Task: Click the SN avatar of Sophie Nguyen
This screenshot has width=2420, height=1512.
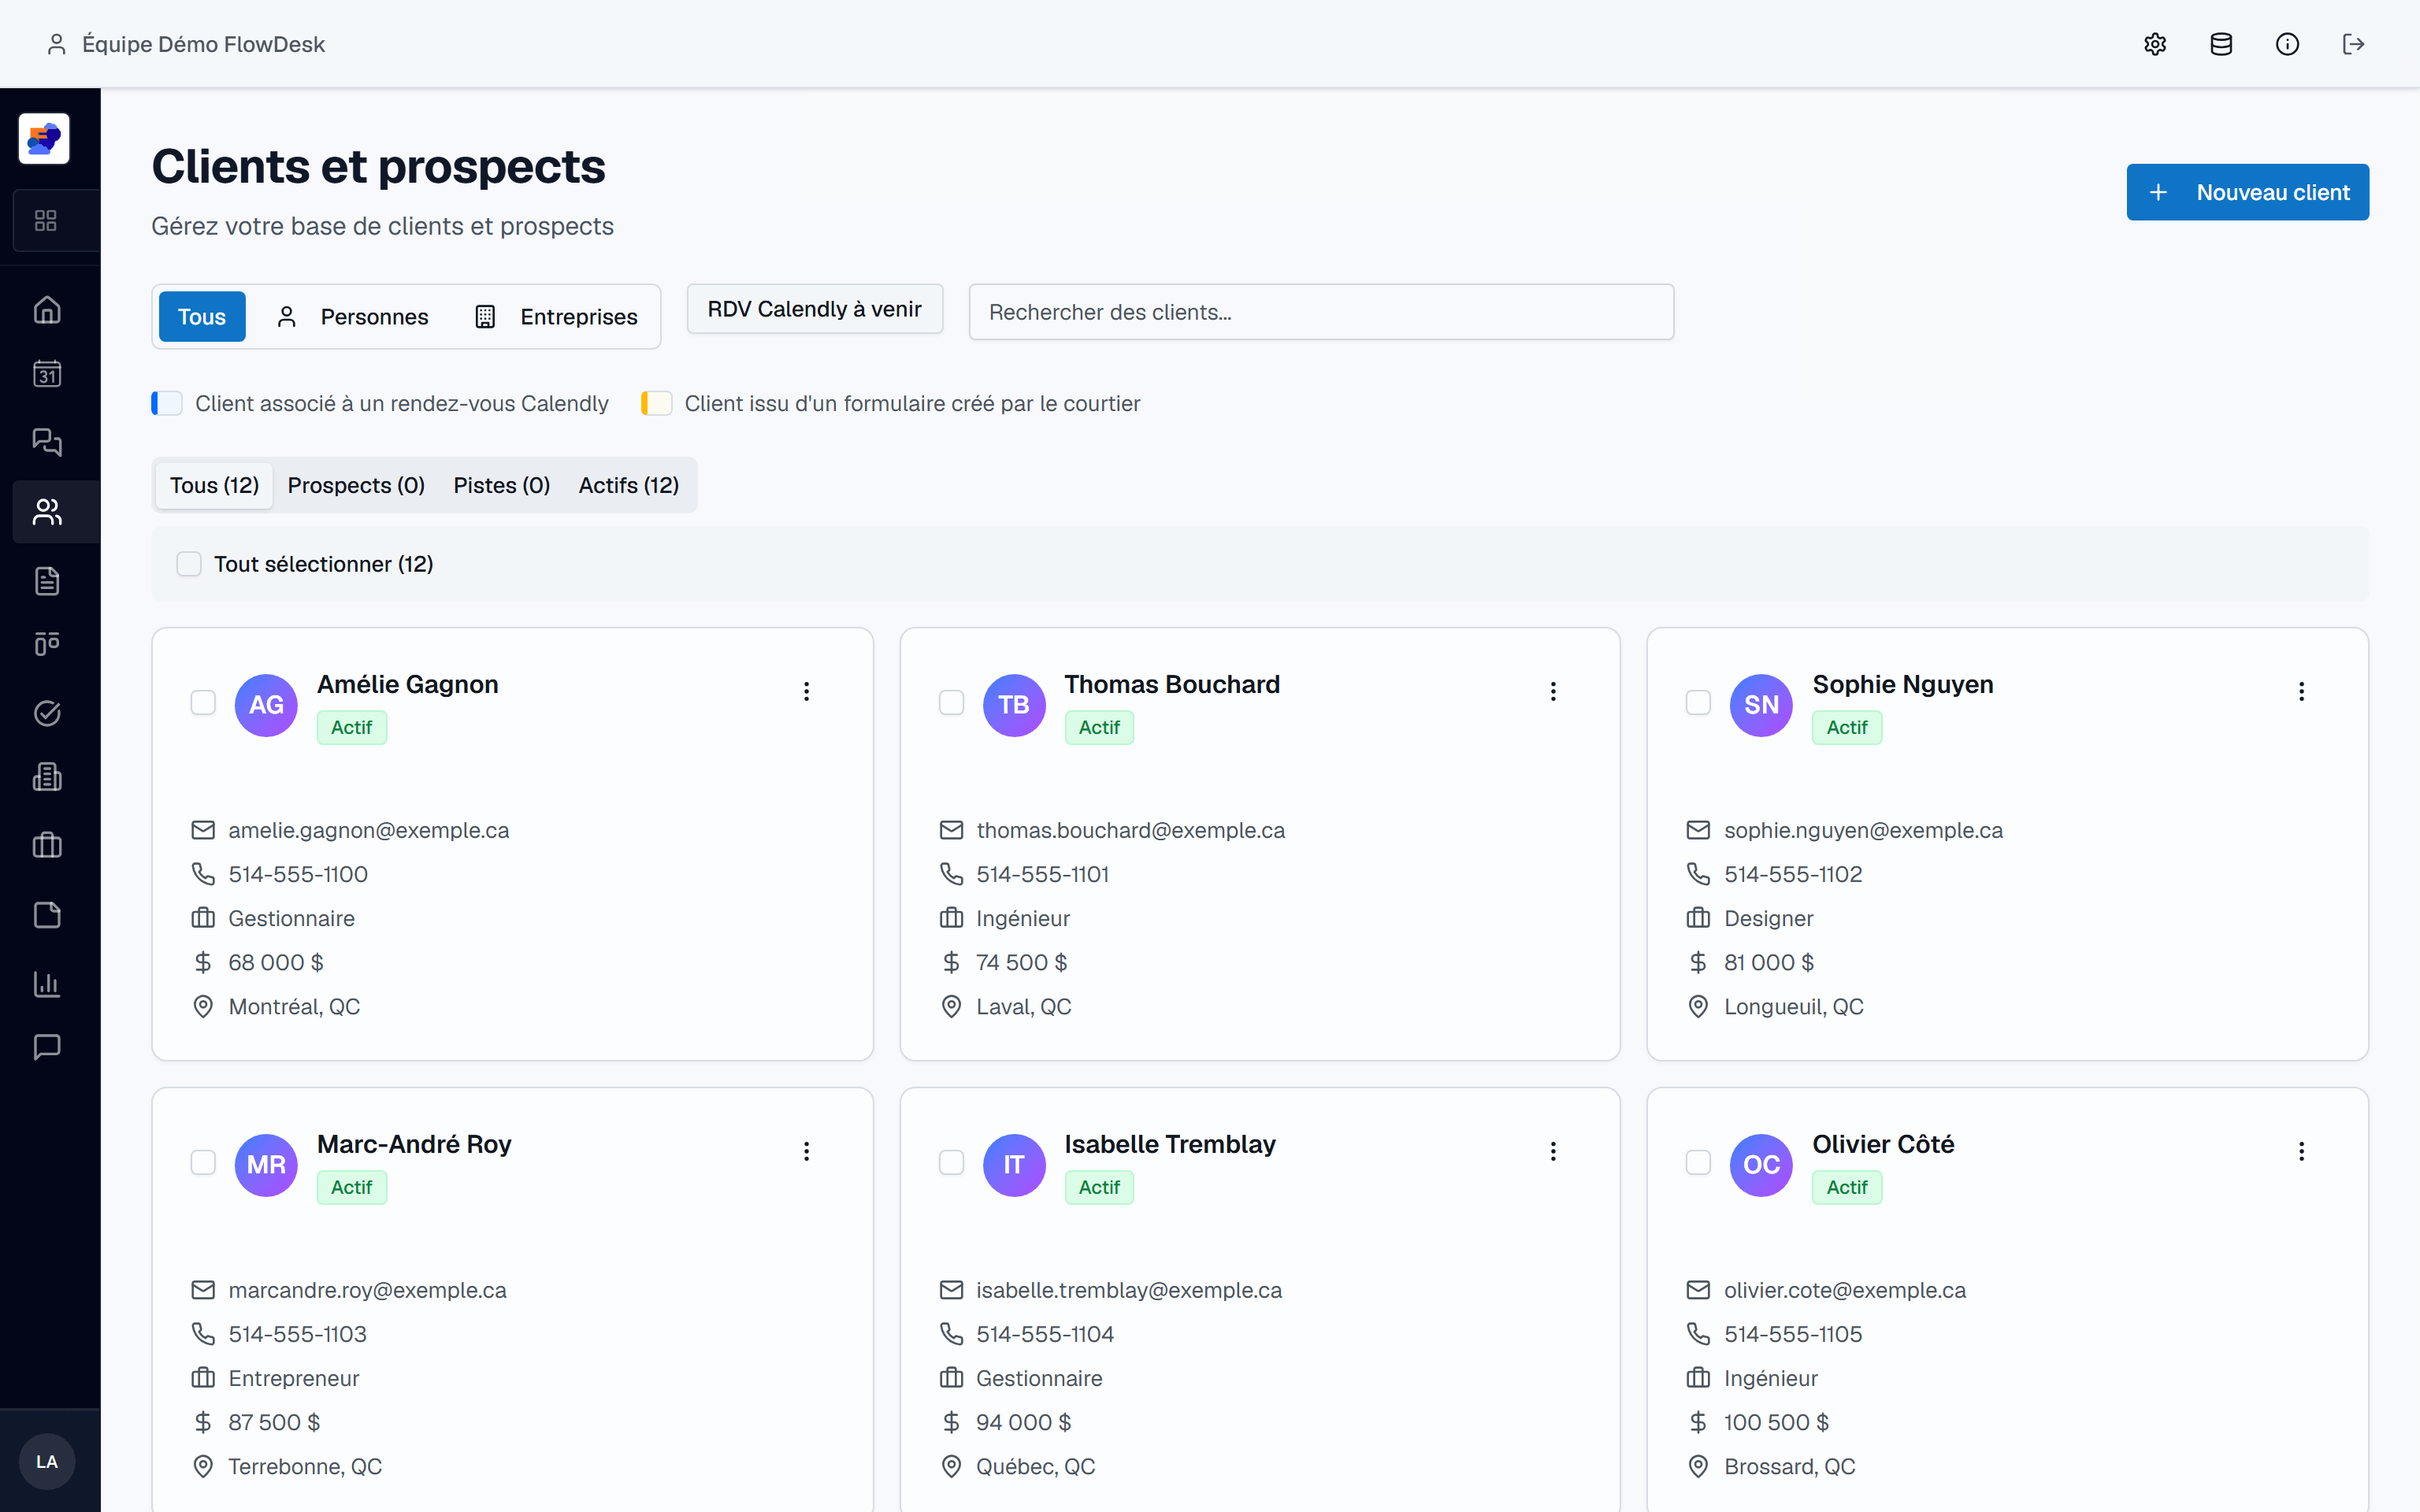Action: [1761, 705]
